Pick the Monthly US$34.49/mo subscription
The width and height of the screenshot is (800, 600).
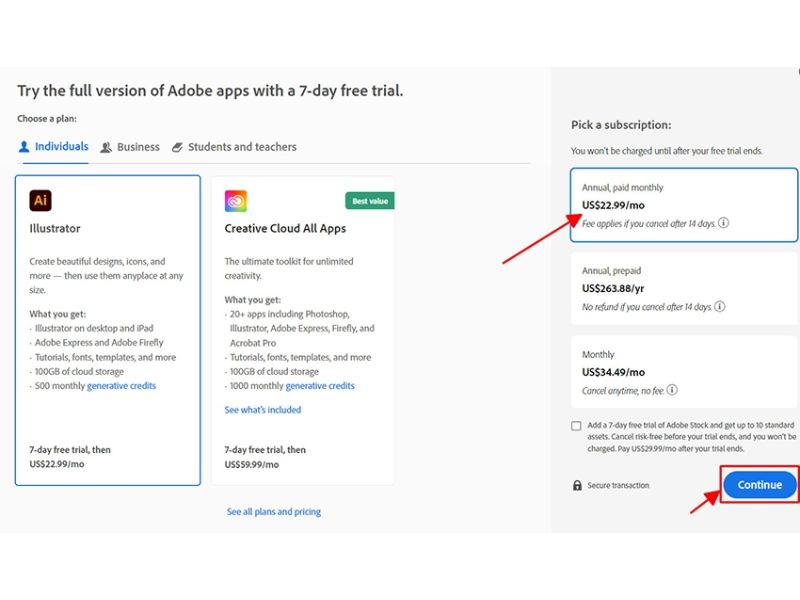[x=684, y=371]
